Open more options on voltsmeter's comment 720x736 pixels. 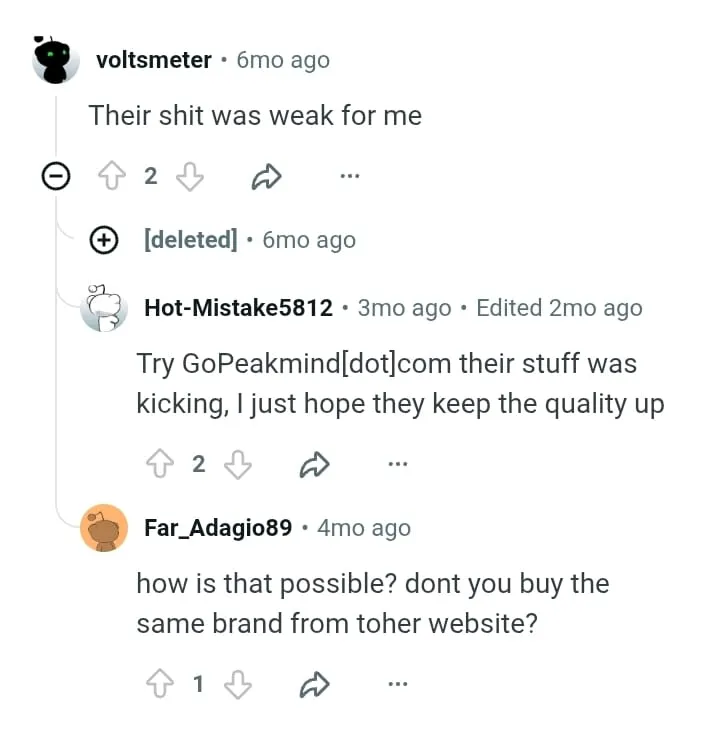348,177
